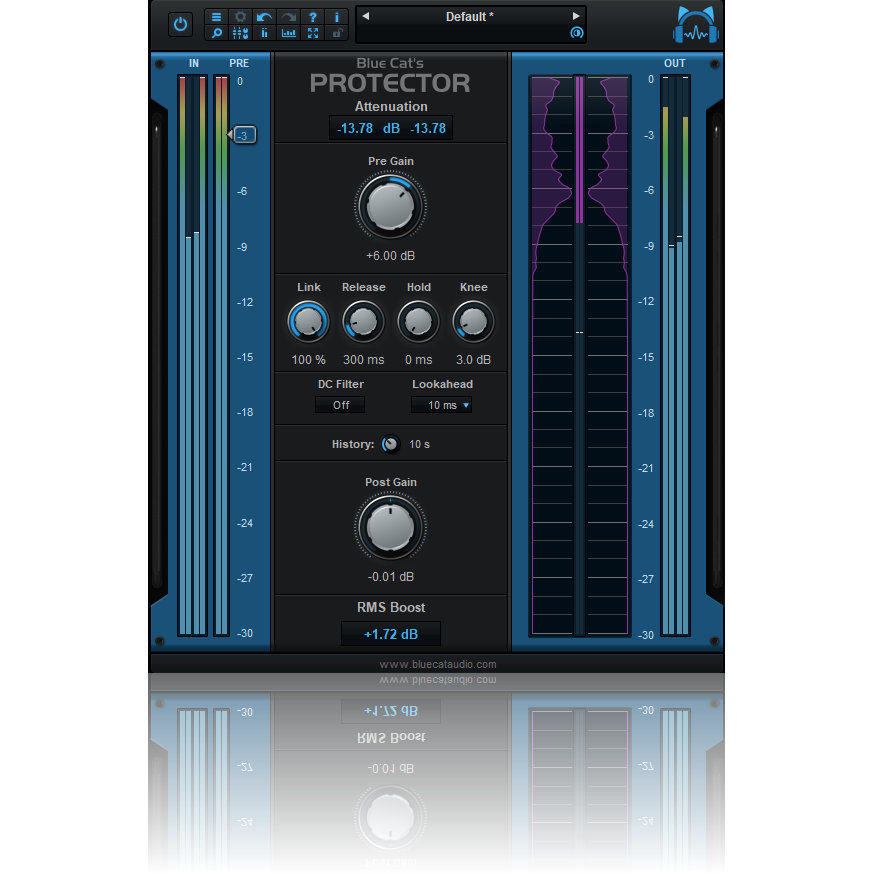The image size is (874, 874).
Task: Click the RMS Boost +1.72 dB value
Action: (x=390, y=633)
